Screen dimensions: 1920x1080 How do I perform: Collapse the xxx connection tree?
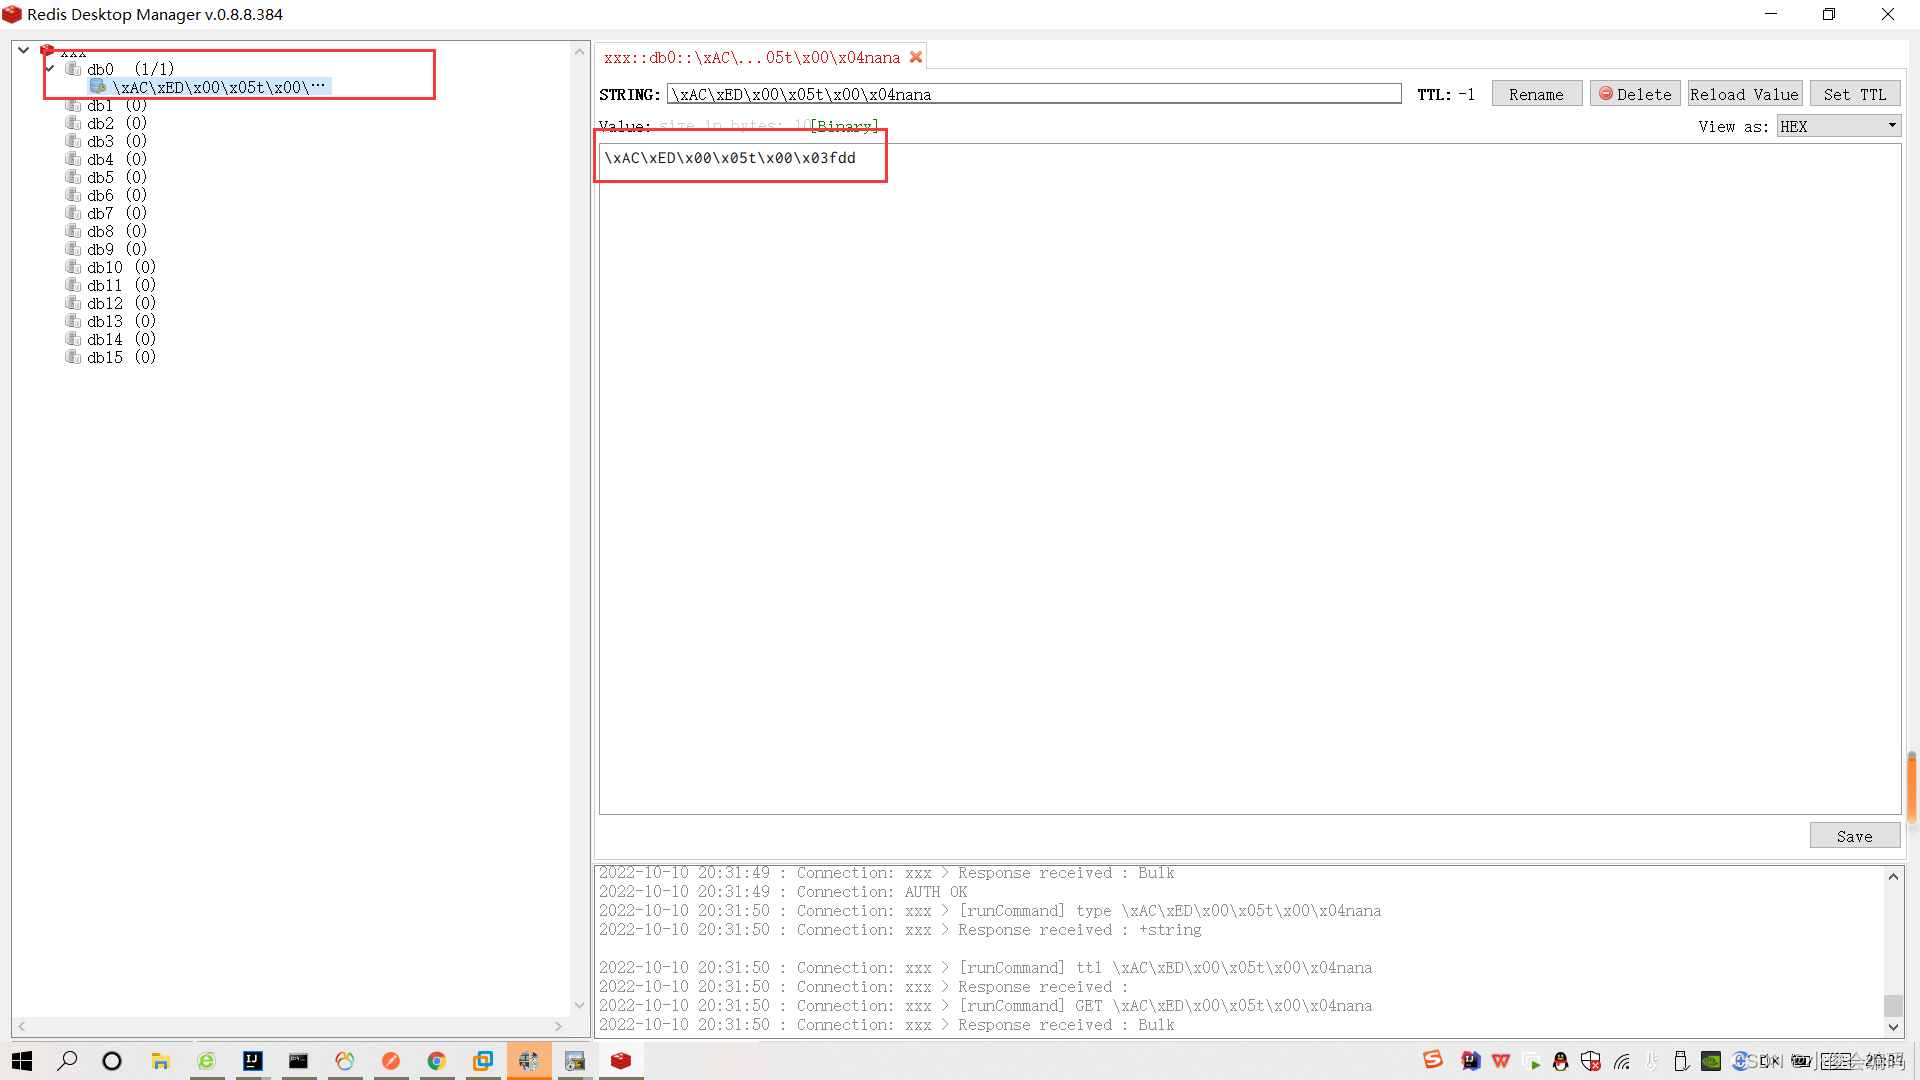pyautogui.click(x=22, y=48)
